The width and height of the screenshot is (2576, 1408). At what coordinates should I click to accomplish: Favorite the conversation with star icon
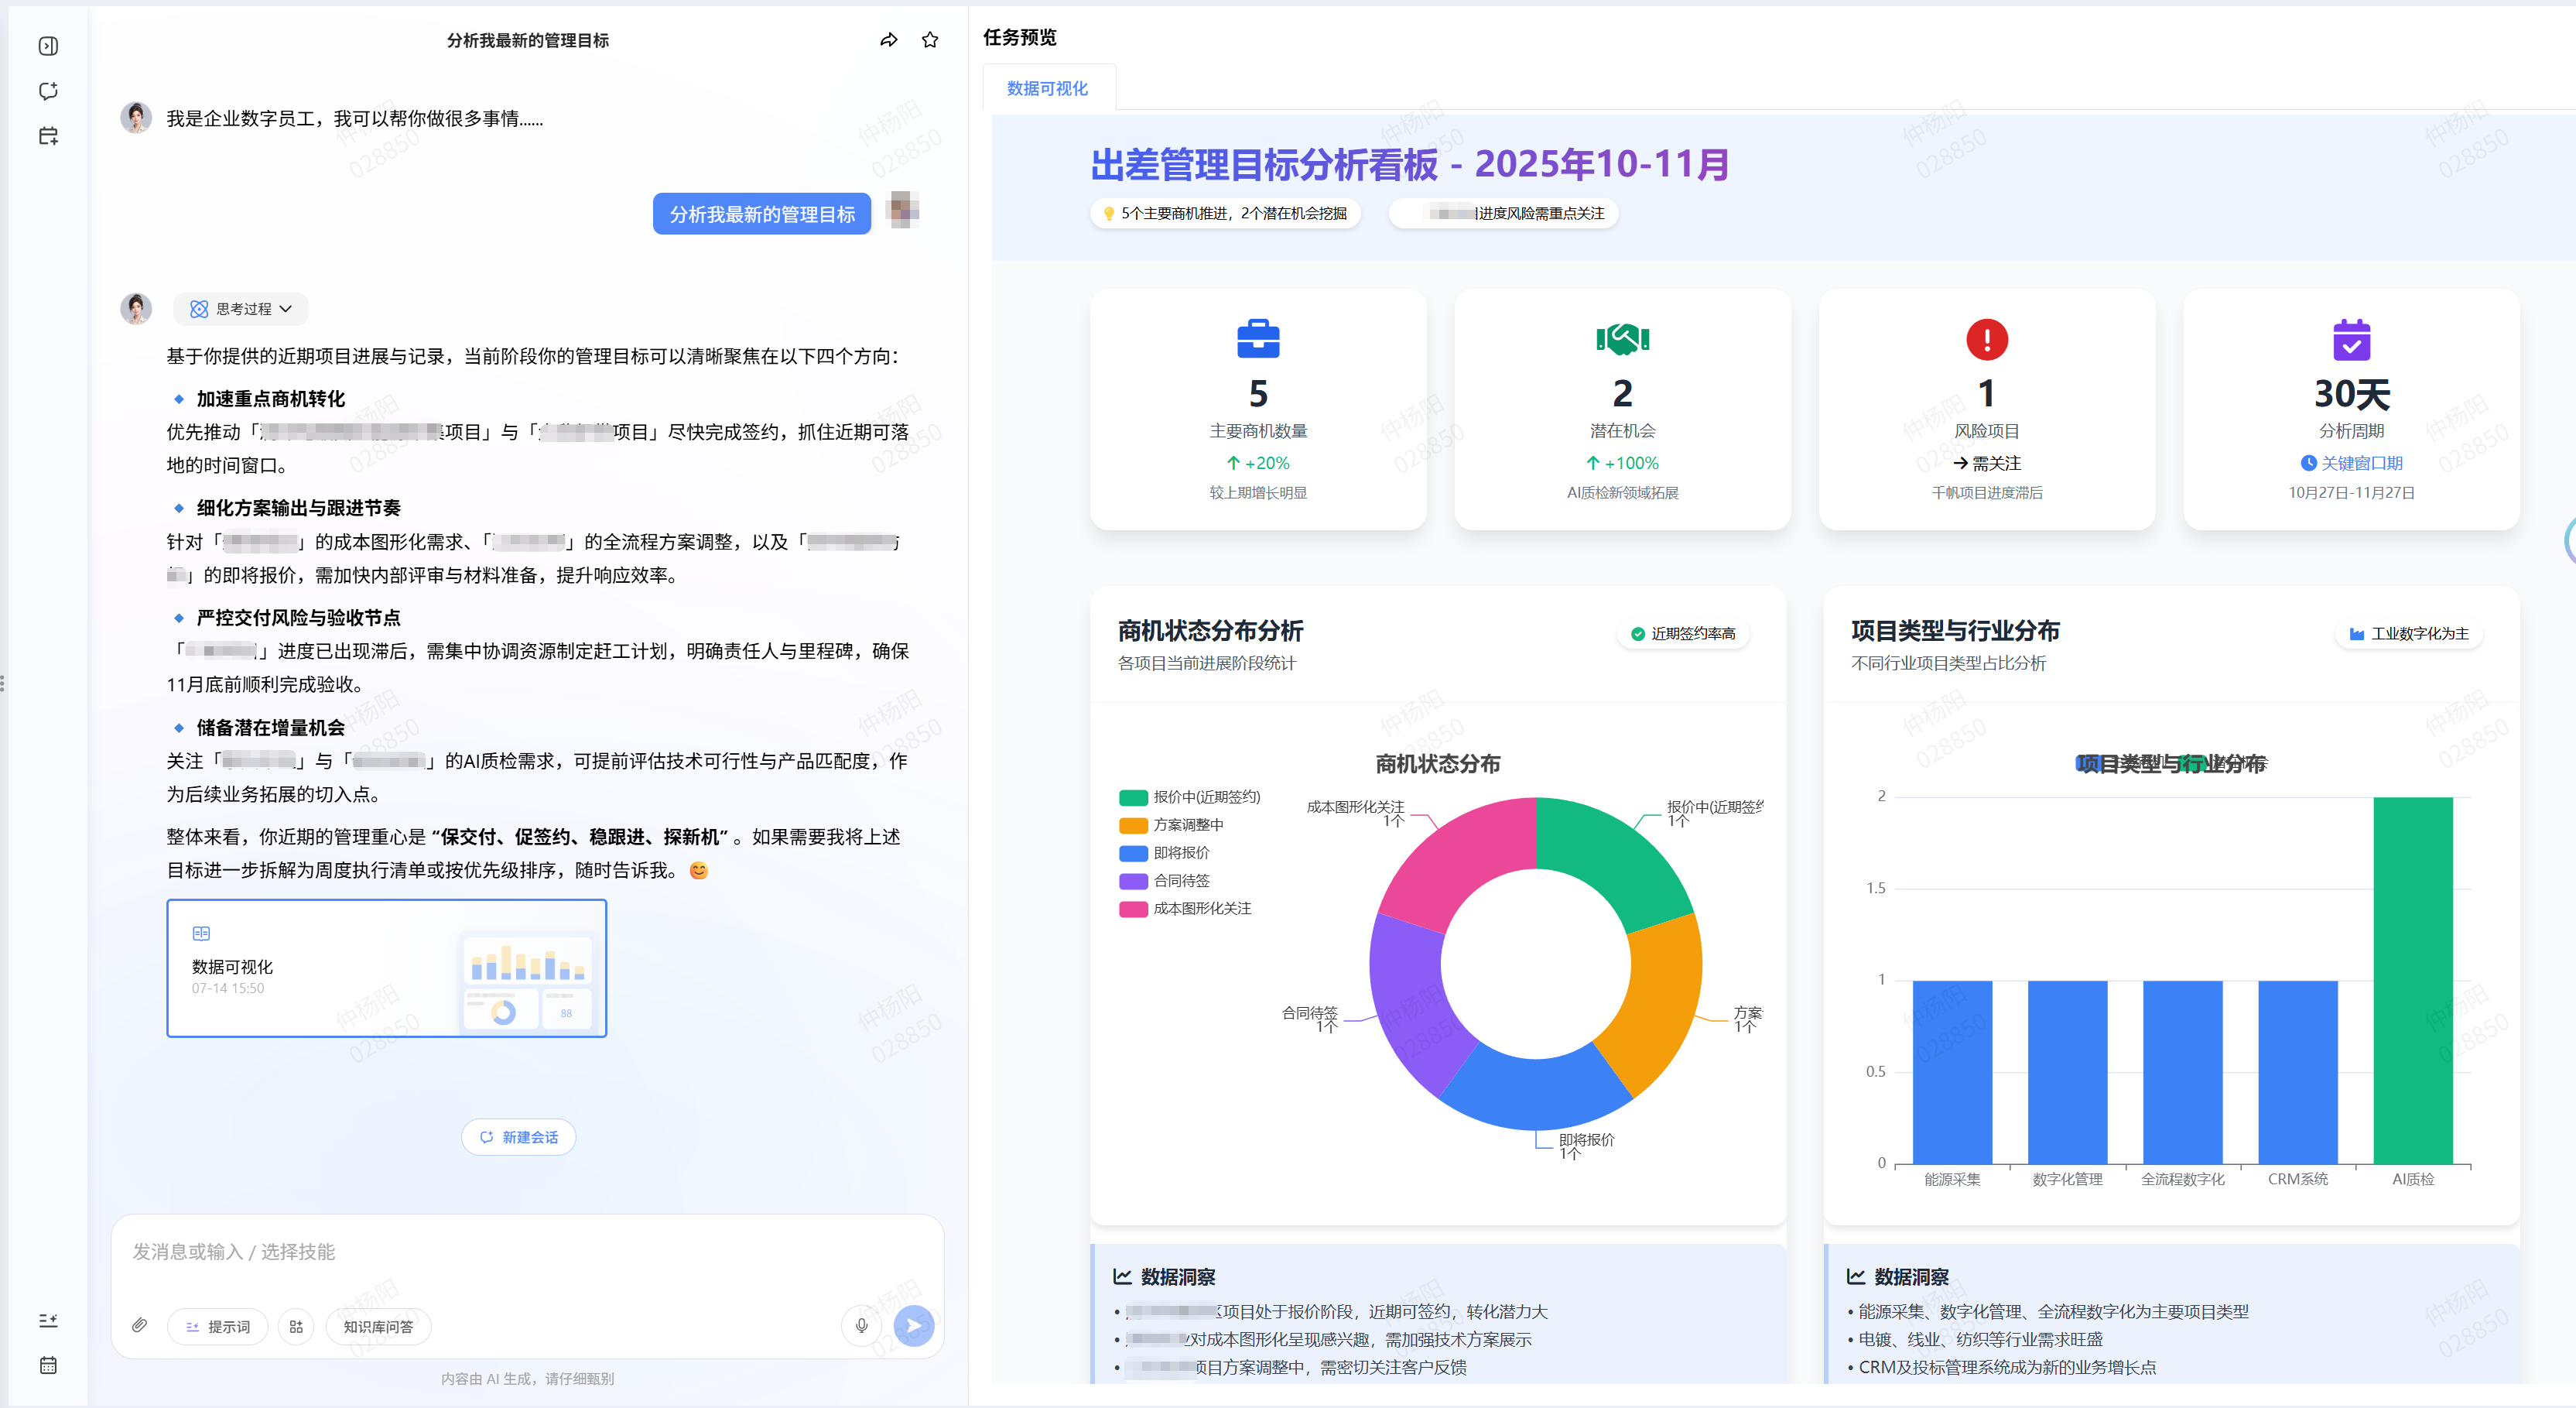pyautogui.click(x=930, y=40)
